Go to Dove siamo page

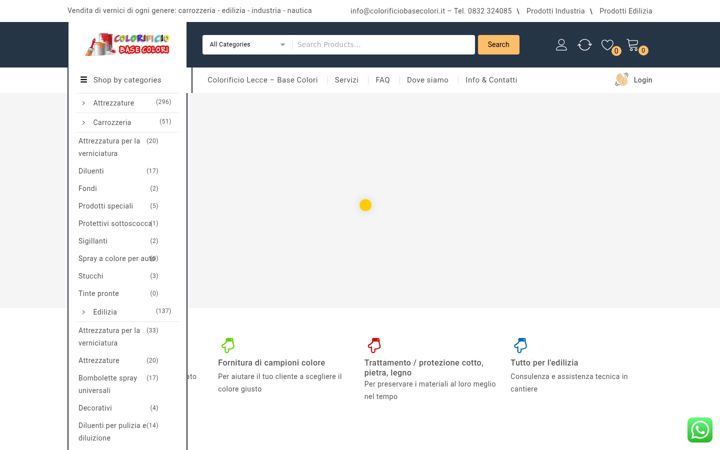pyautogui.click(x=428, y=80)
